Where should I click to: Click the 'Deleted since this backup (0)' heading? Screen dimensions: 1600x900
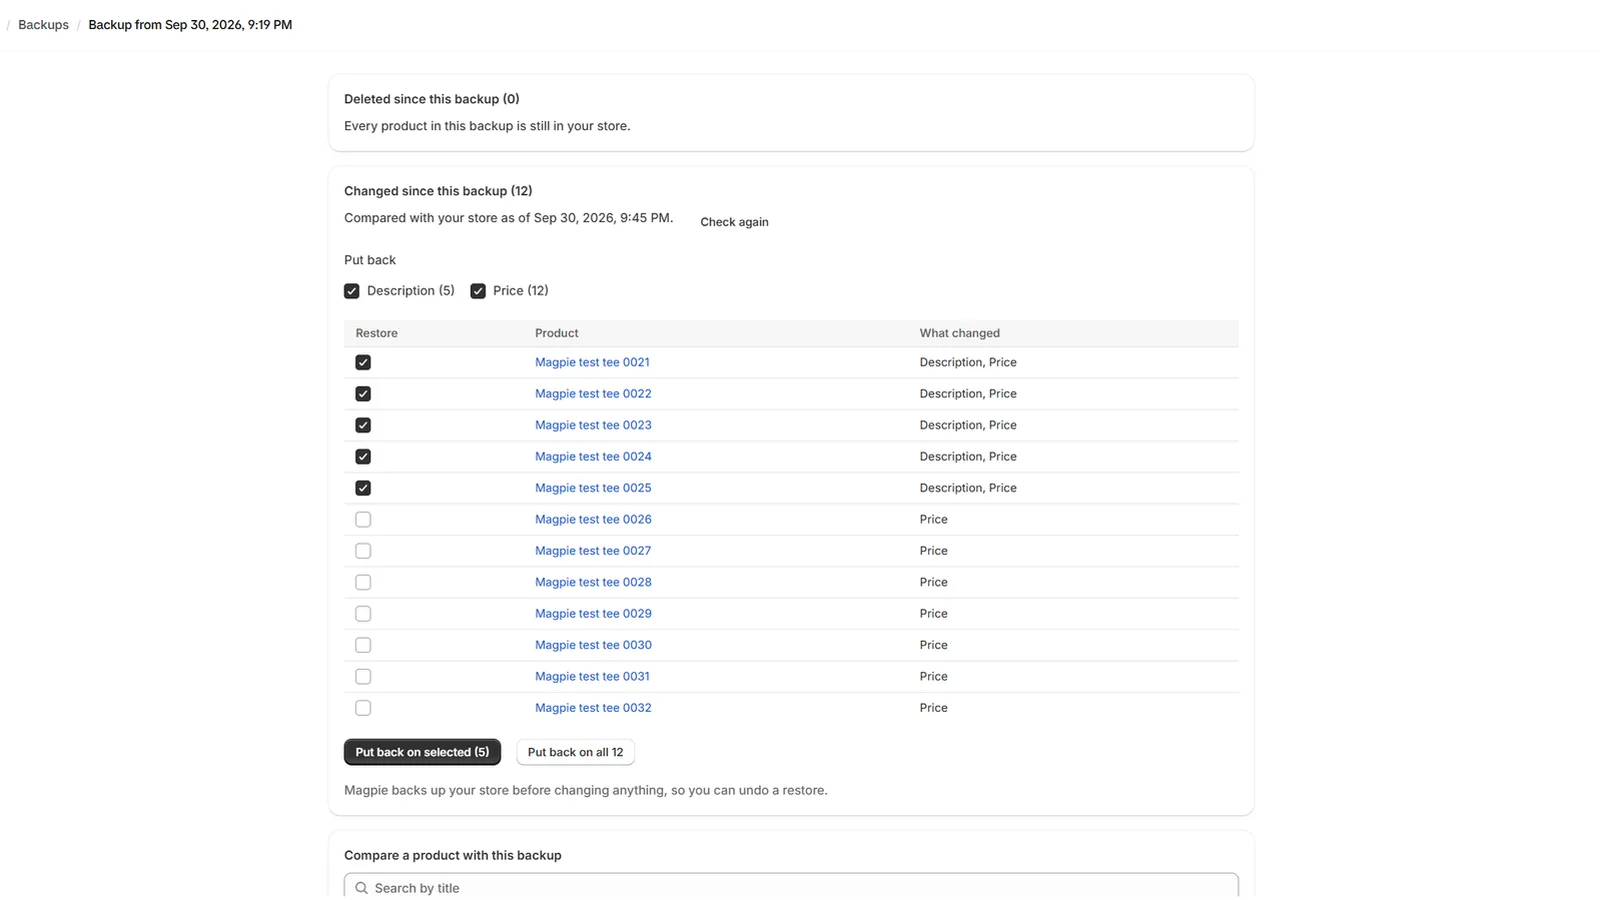(432, 99)
